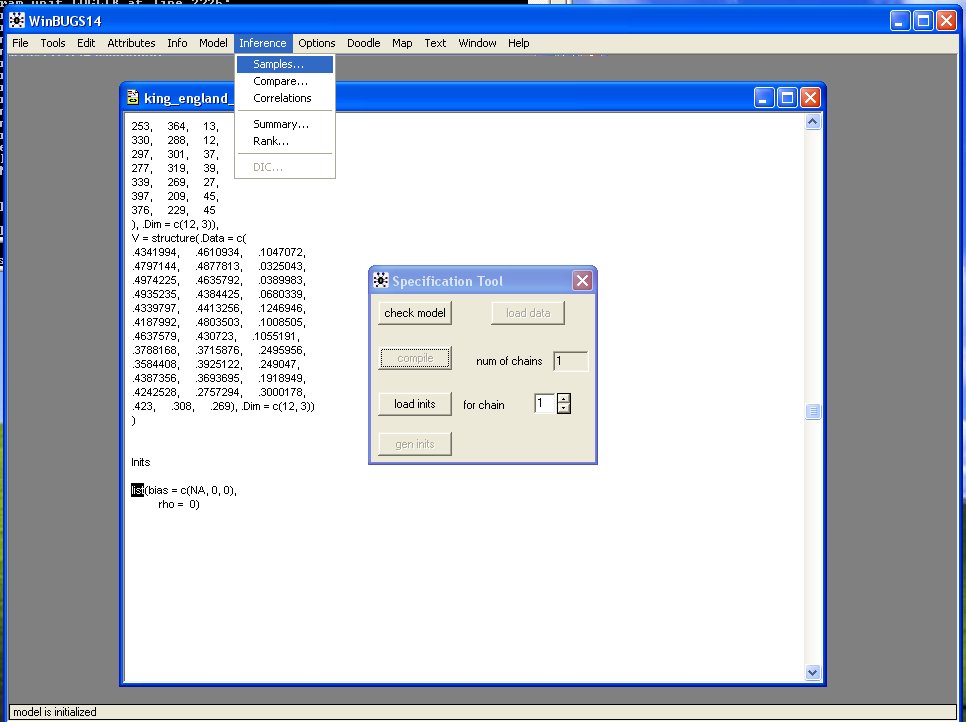Click the WinBUGS14 title bar application icon
The image size is (966, 722).
tap(17, 20)
